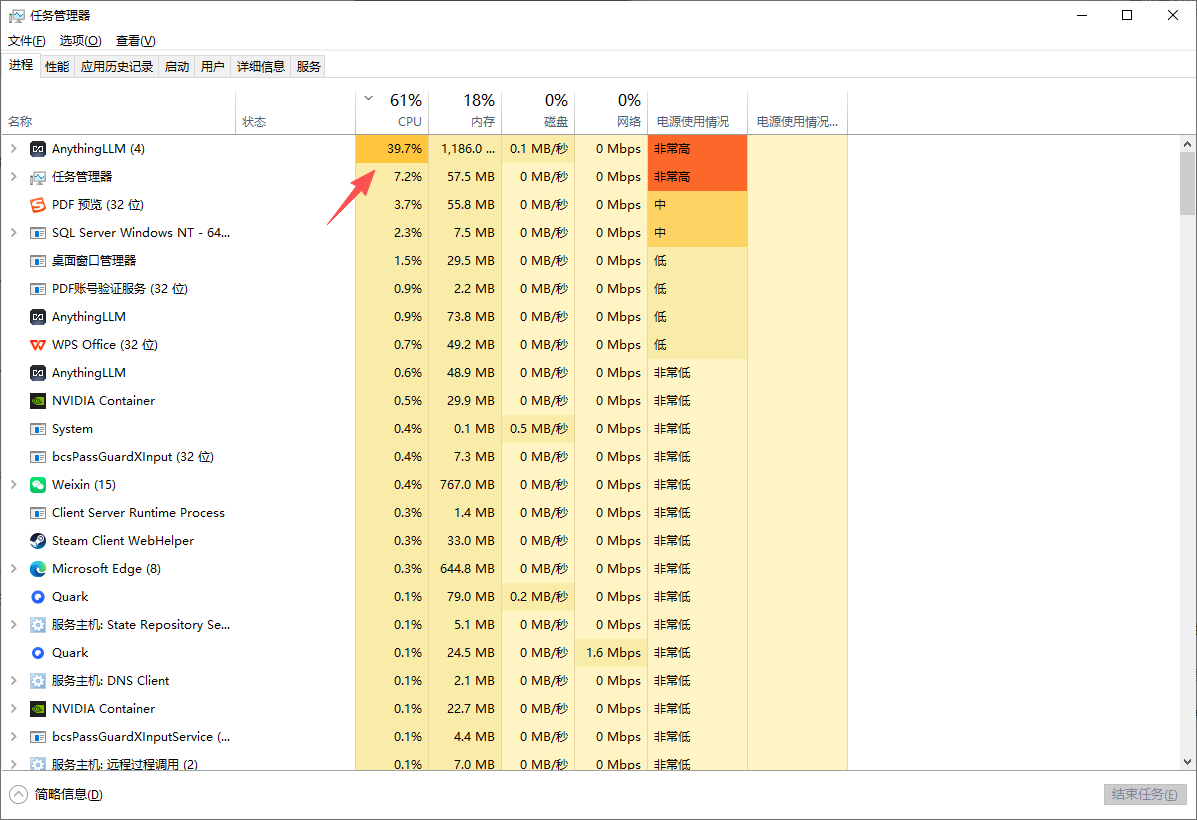Click the Task Manager title bar icon
The width and height of the screenshot is (1197, 820).
[x=16, y=15]
